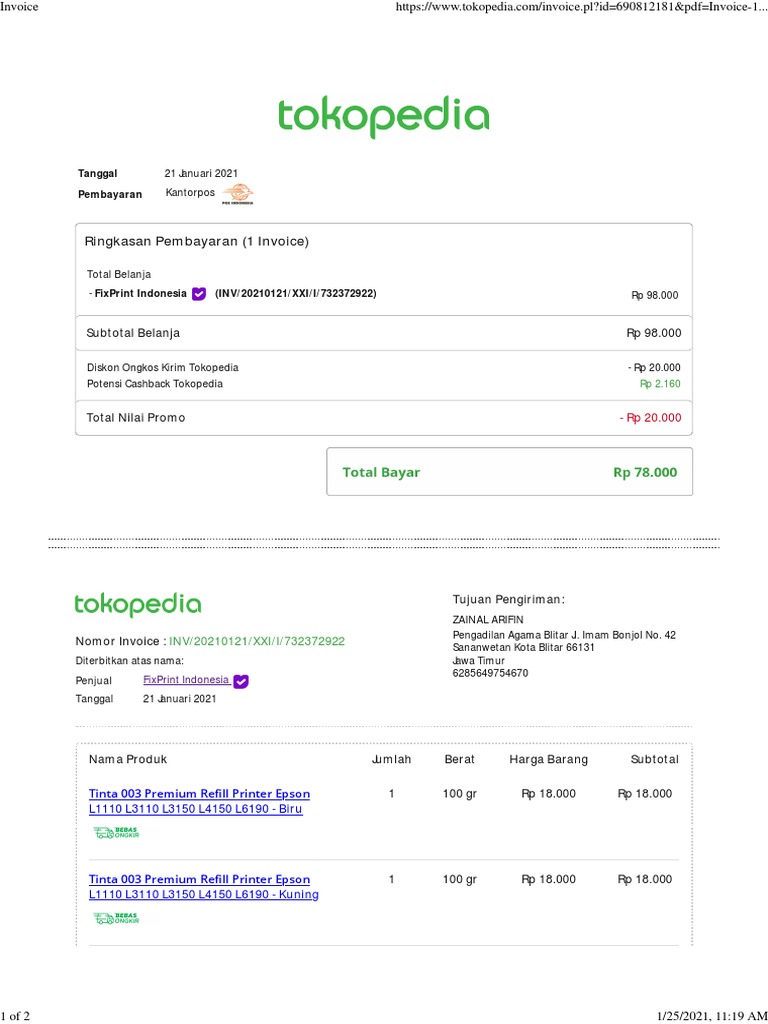Click the purple badge in payment summary
The image size is (768, 1024).
pos(199,294)
